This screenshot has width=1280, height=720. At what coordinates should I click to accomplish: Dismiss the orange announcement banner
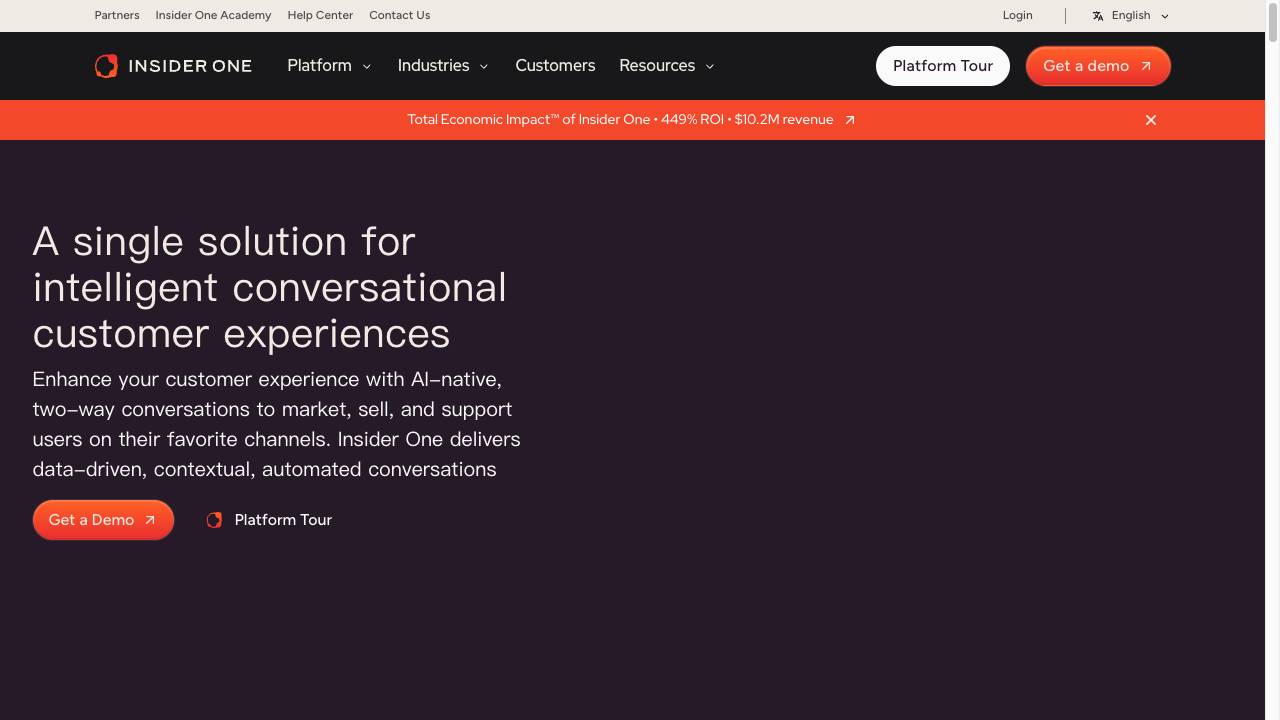pyautogui.click(x=1151, y=120)
